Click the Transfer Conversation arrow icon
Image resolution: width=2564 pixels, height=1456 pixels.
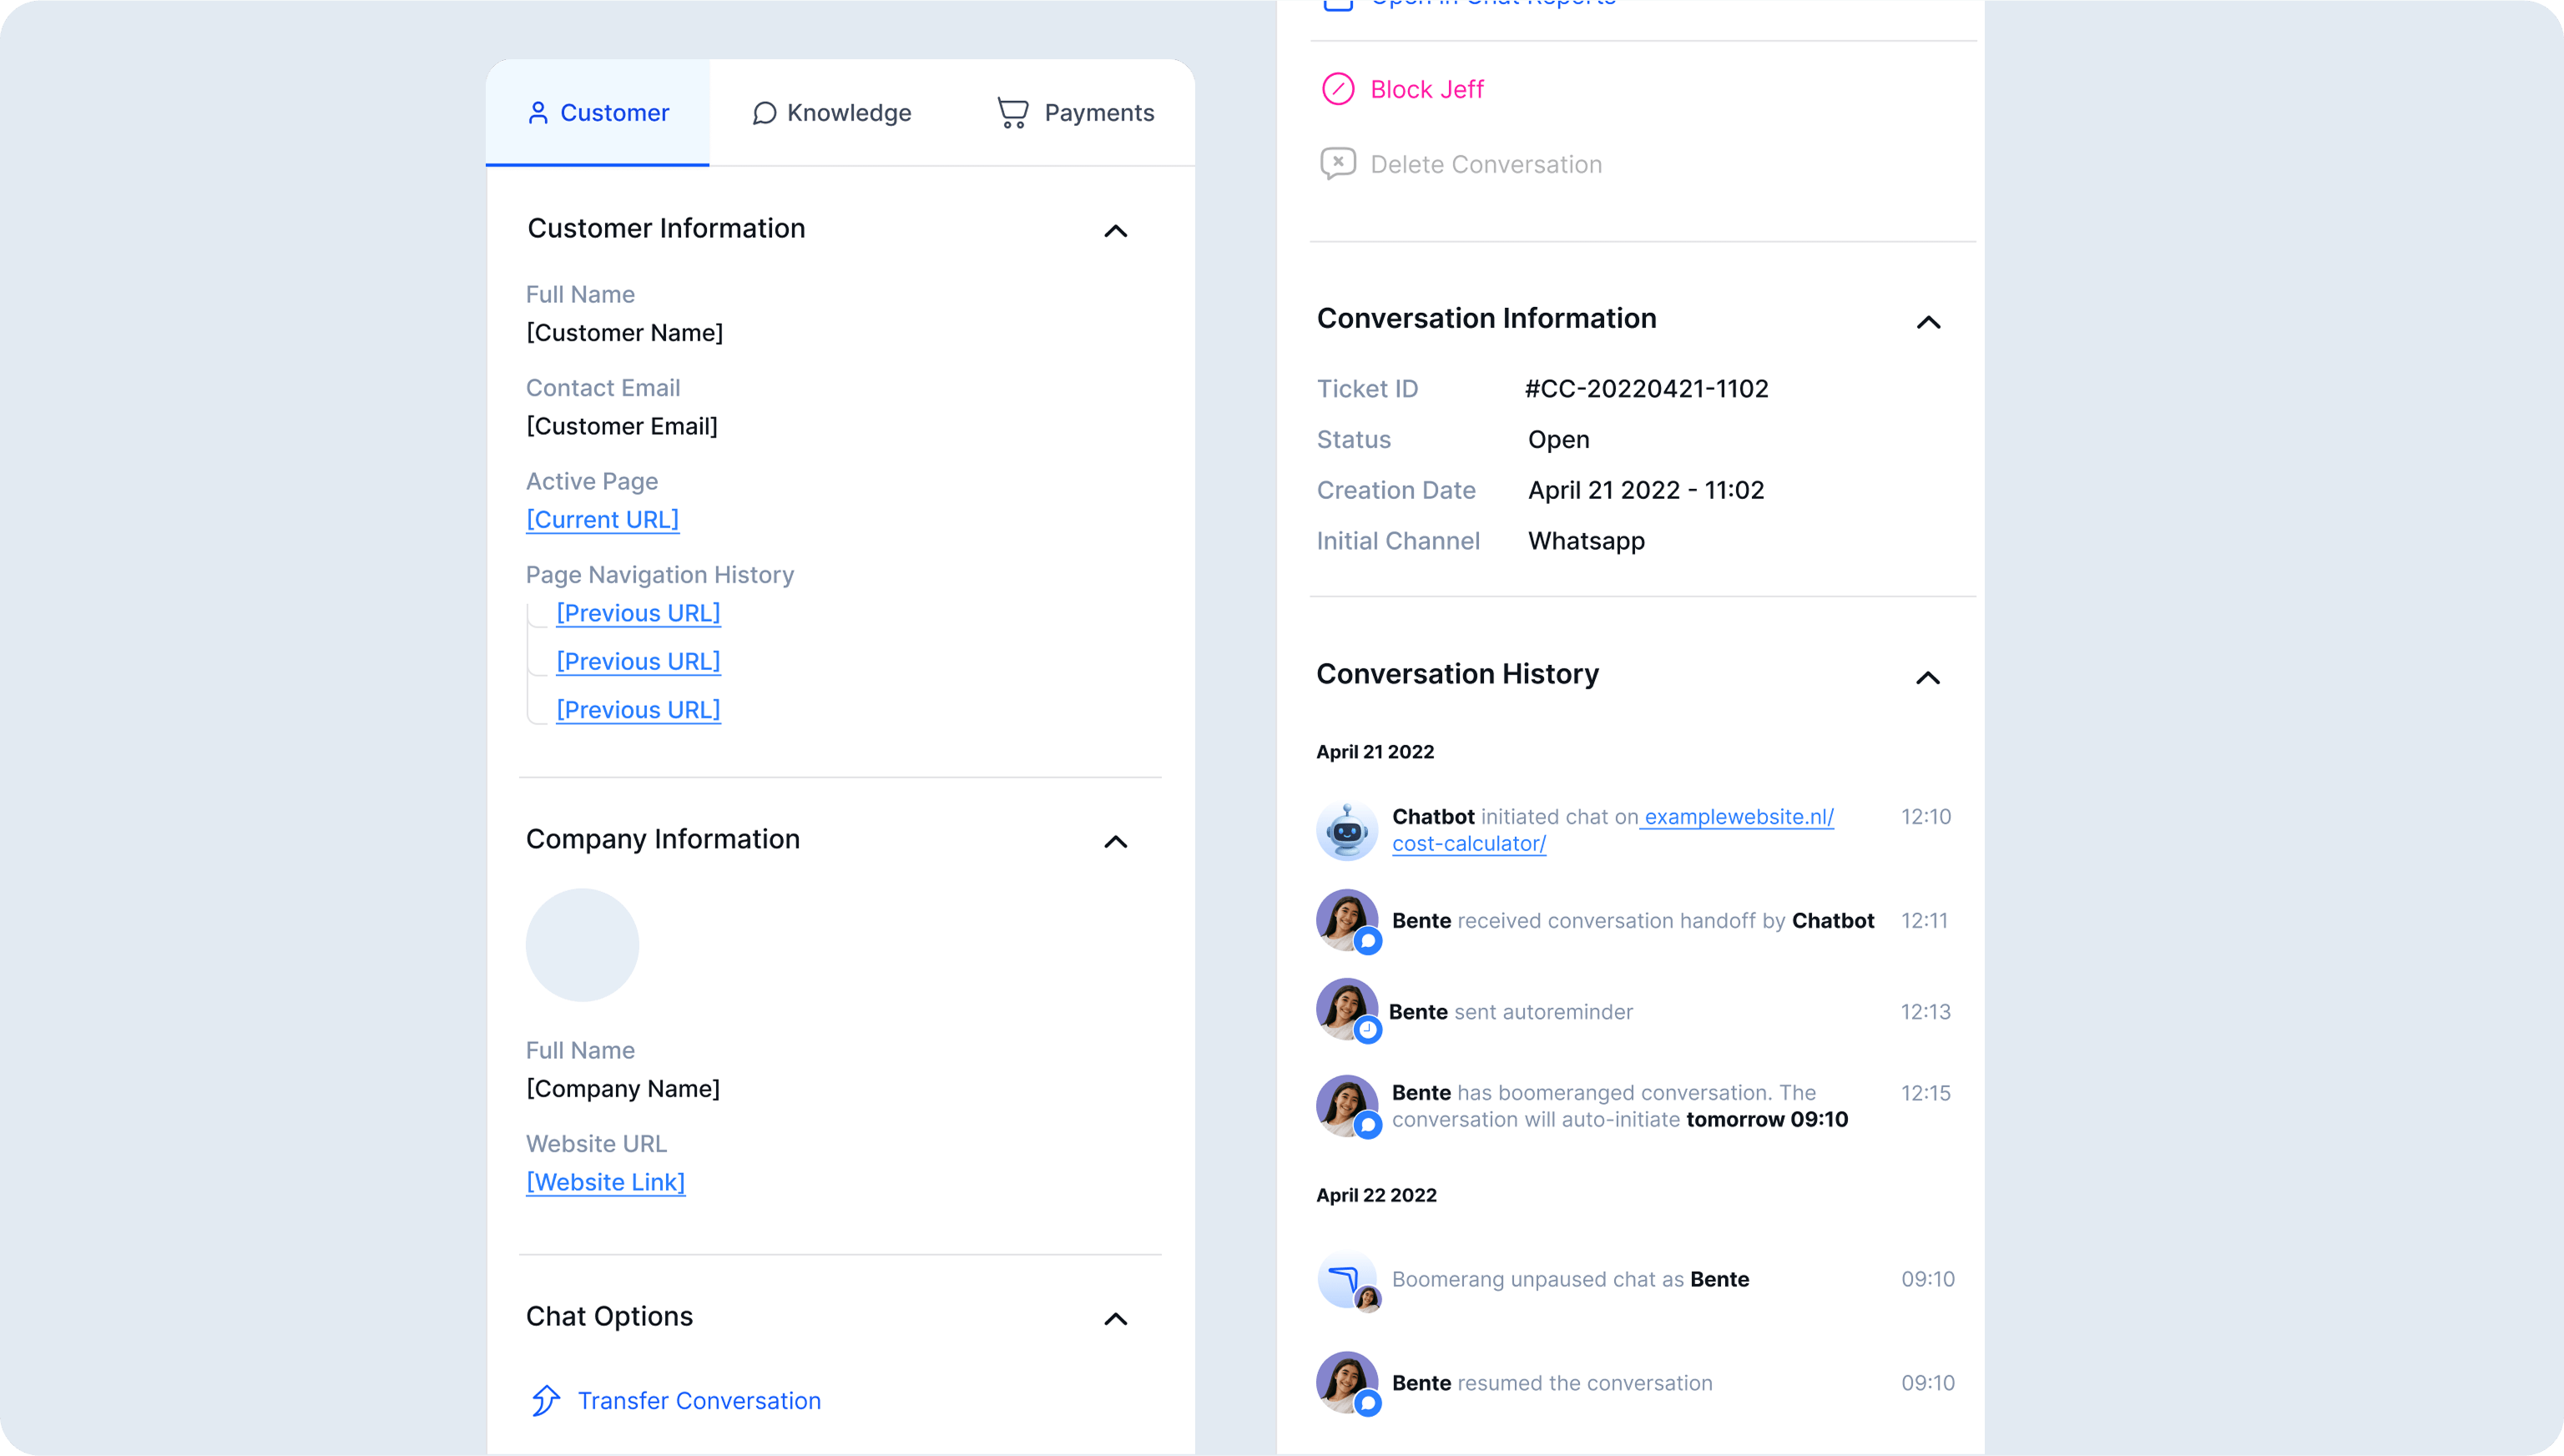click(546, 1400)
